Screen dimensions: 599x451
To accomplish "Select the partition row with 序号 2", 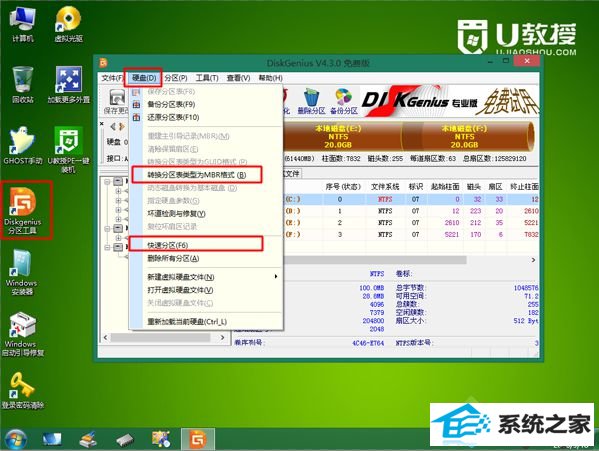I will click(x=411, y=223).
